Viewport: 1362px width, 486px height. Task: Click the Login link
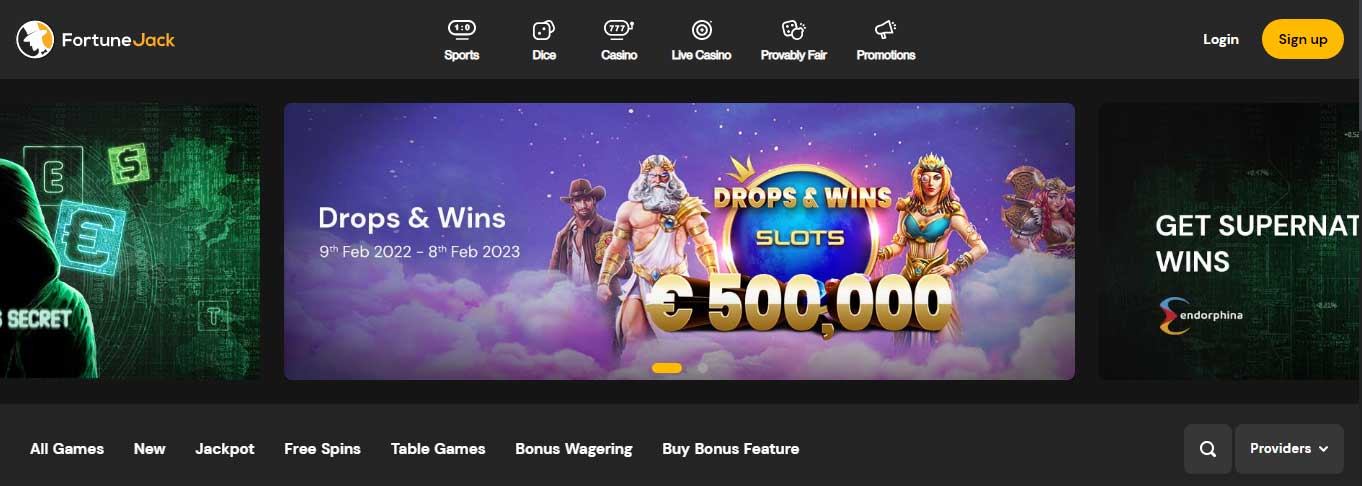point(1221,39)
